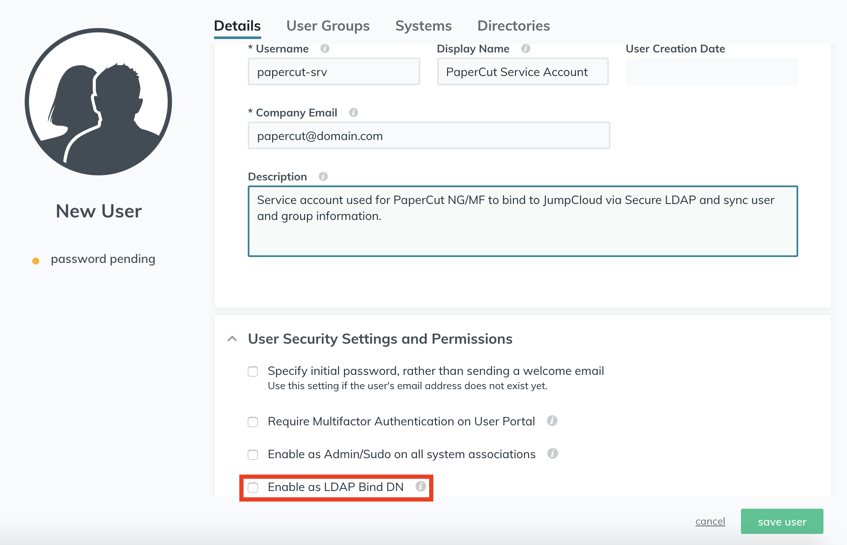Image resolution: width=847 pixels, height=545 pixels.
Task: Click the New User avatar image
Action: 98,102
